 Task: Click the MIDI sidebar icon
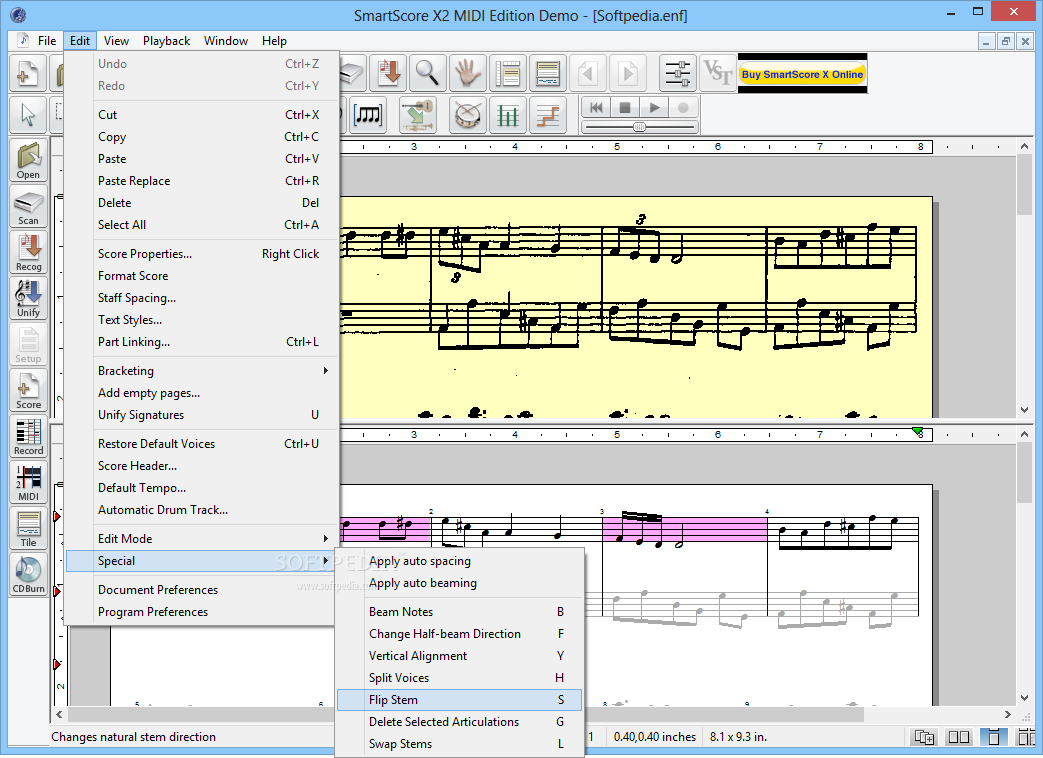pyautogui.click(x=28, y=482)
